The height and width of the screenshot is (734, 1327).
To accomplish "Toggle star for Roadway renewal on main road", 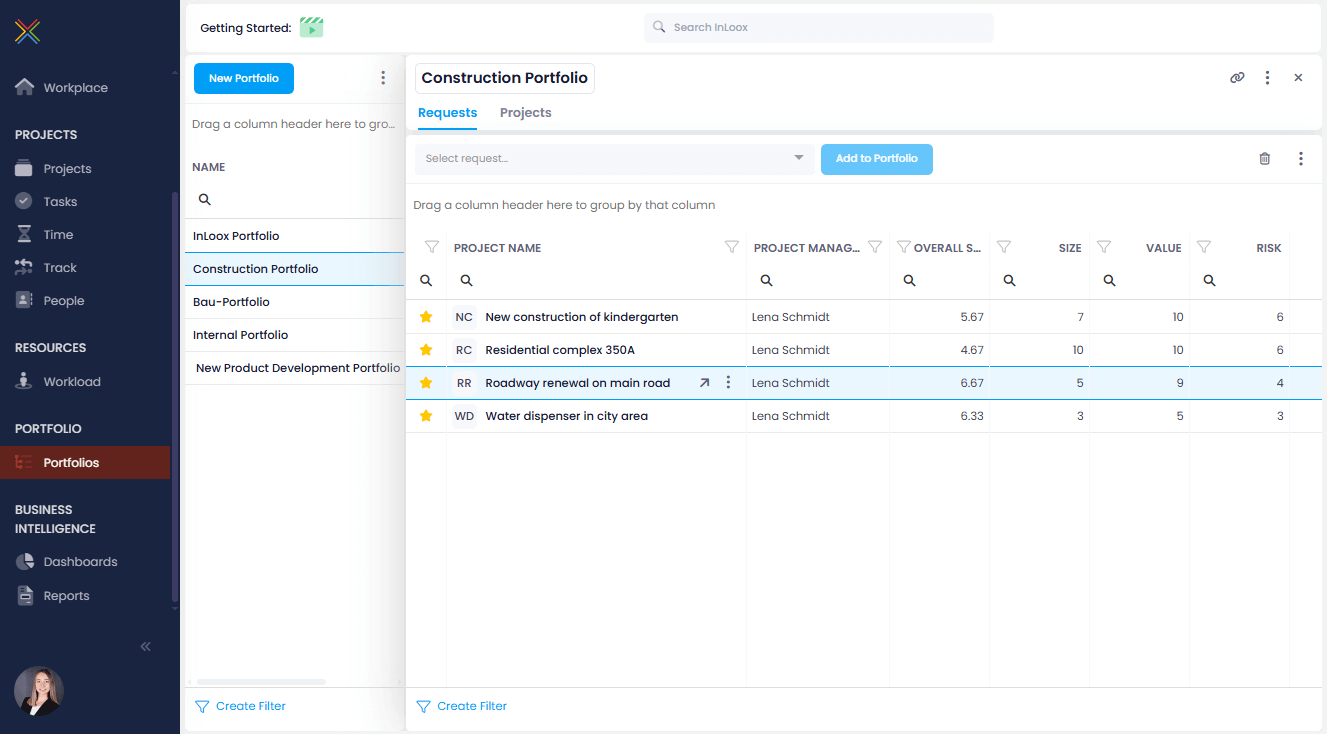I will point(426,383).
